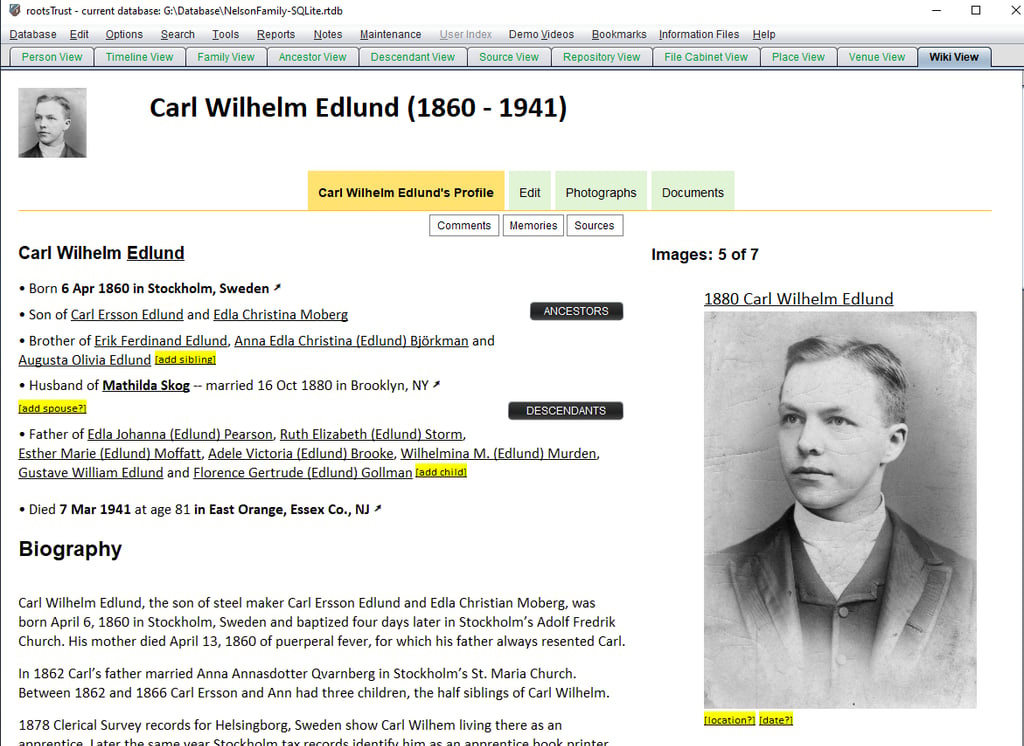Open Adele Victoria (Edlund) Brooke link
This screenshot has height=746, width=1024.
click(x=301, y=453)
